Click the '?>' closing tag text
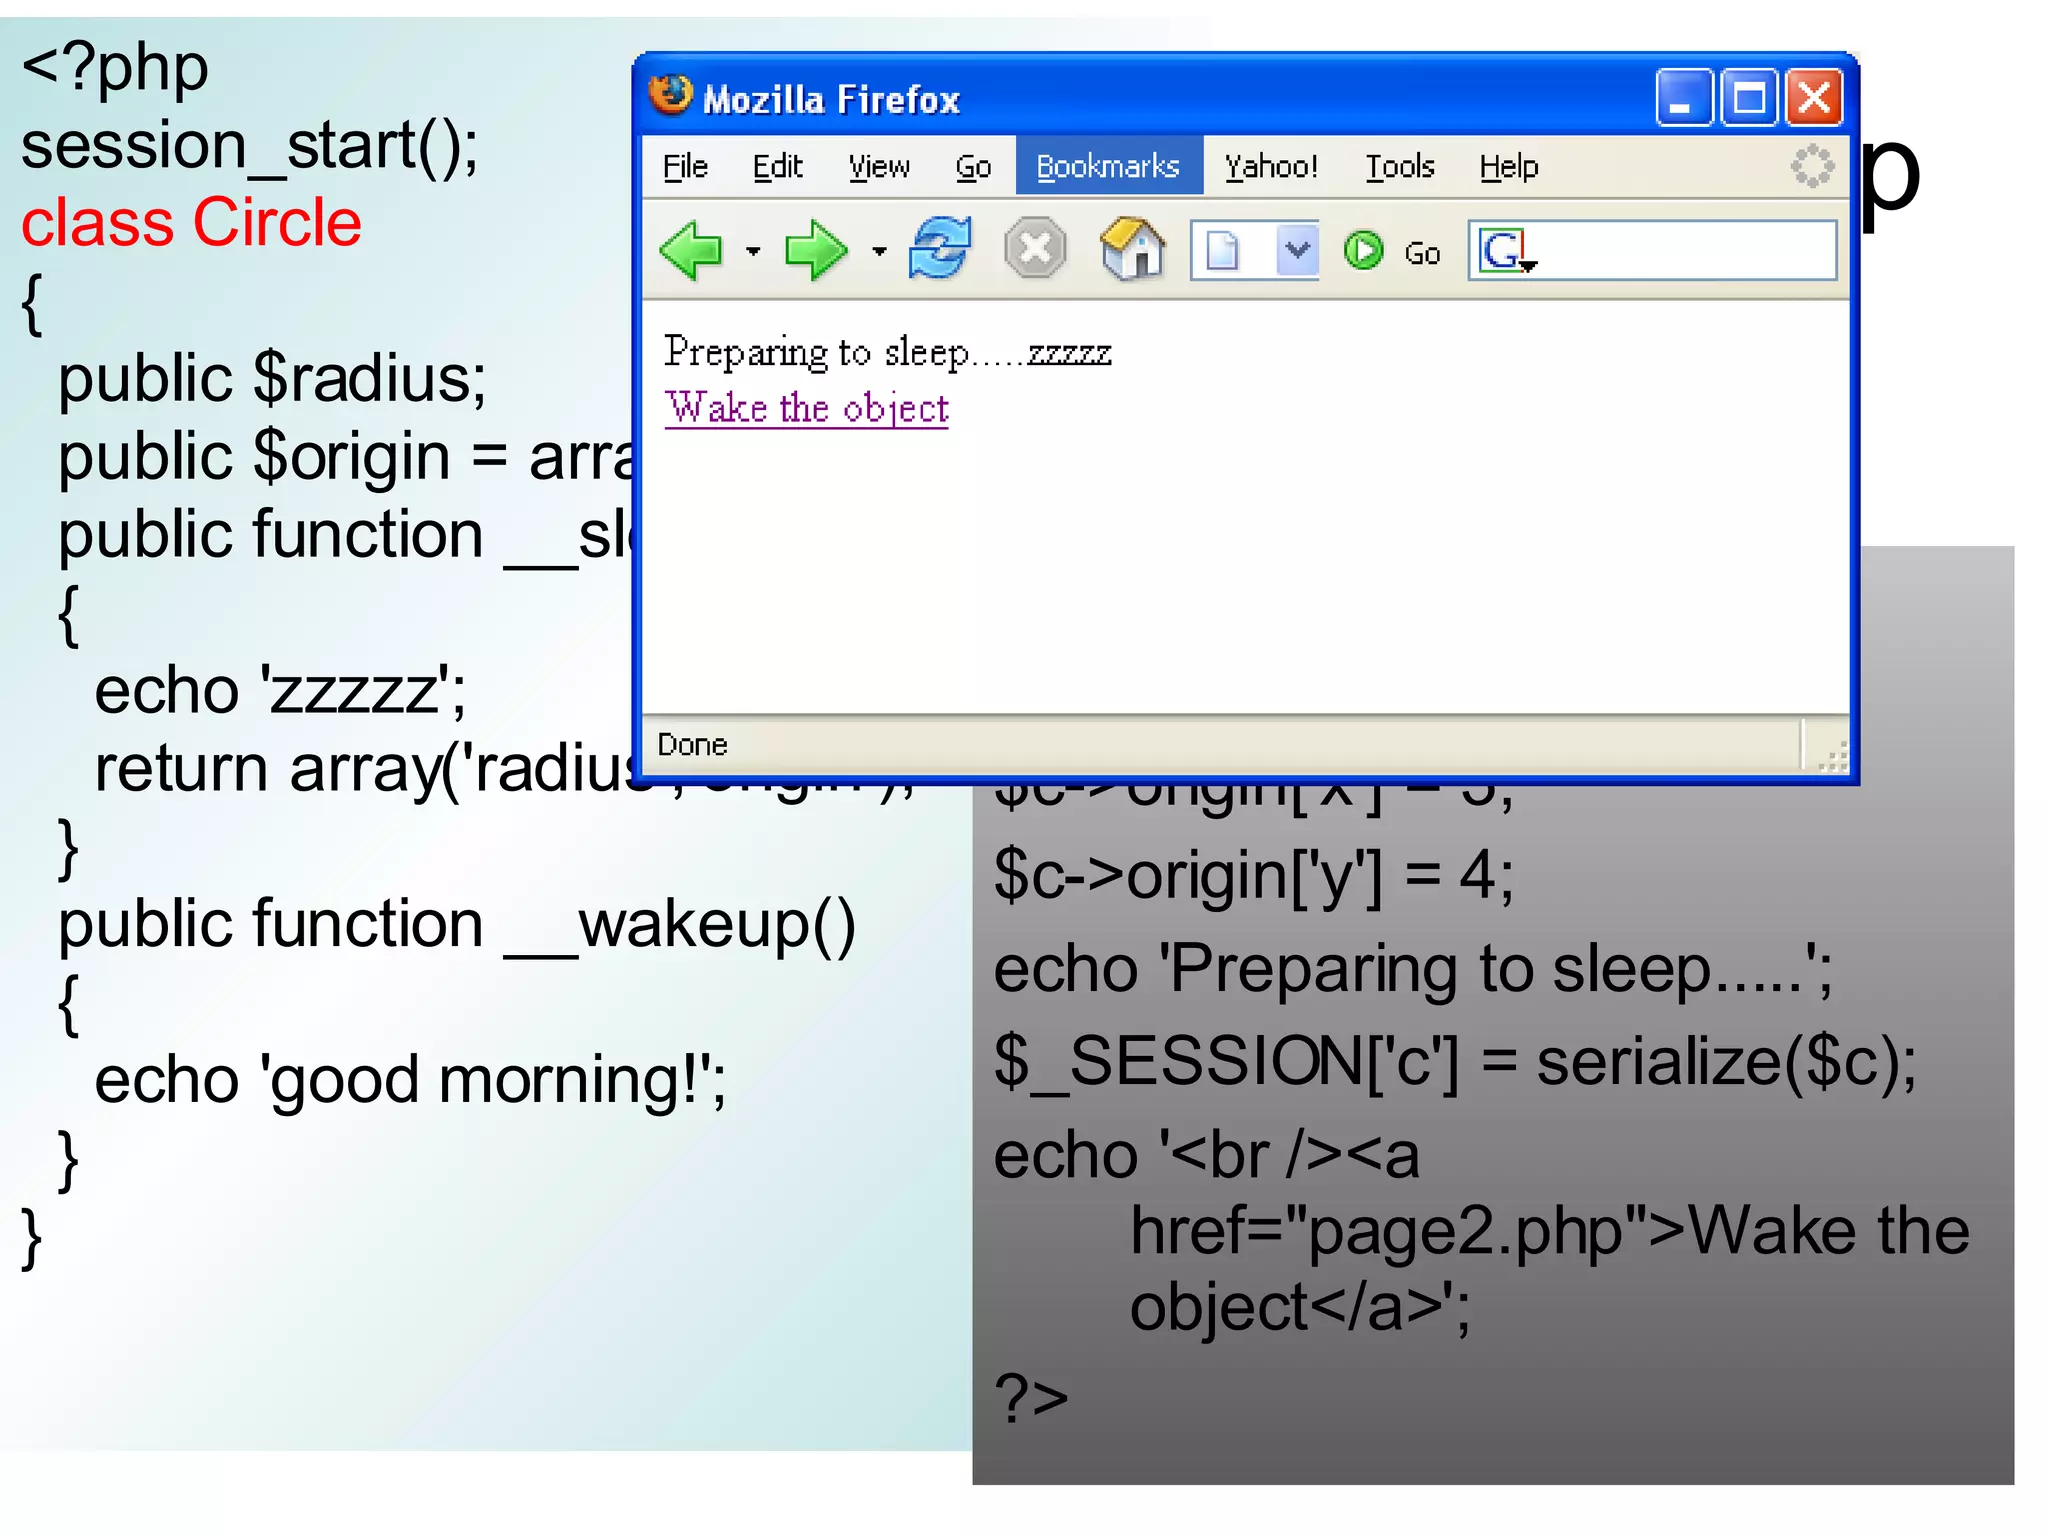 [1031, 1397]
